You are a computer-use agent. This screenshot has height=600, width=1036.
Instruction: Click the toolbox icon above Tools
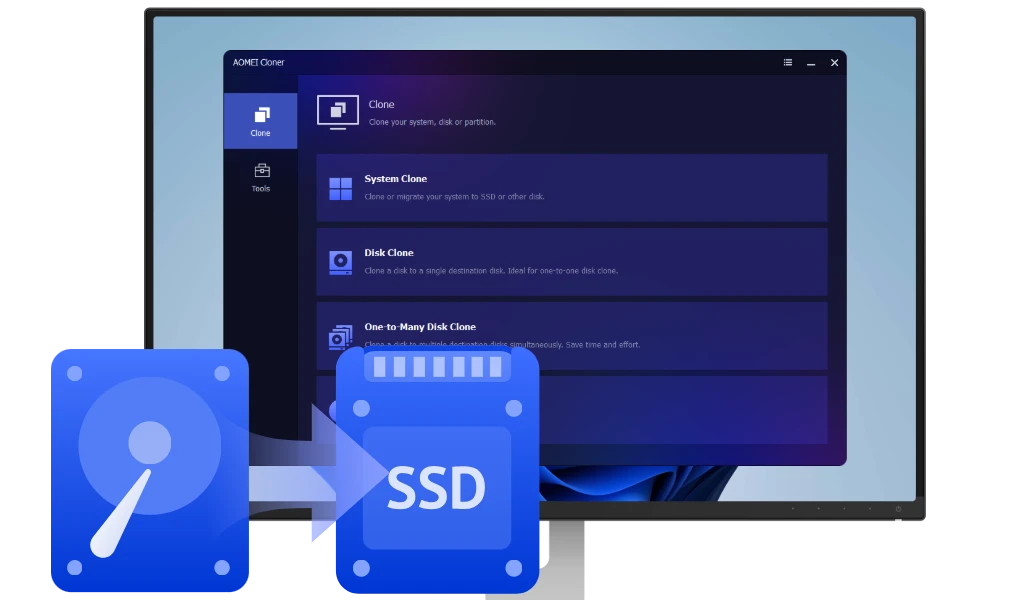click(x=262, y=170)
